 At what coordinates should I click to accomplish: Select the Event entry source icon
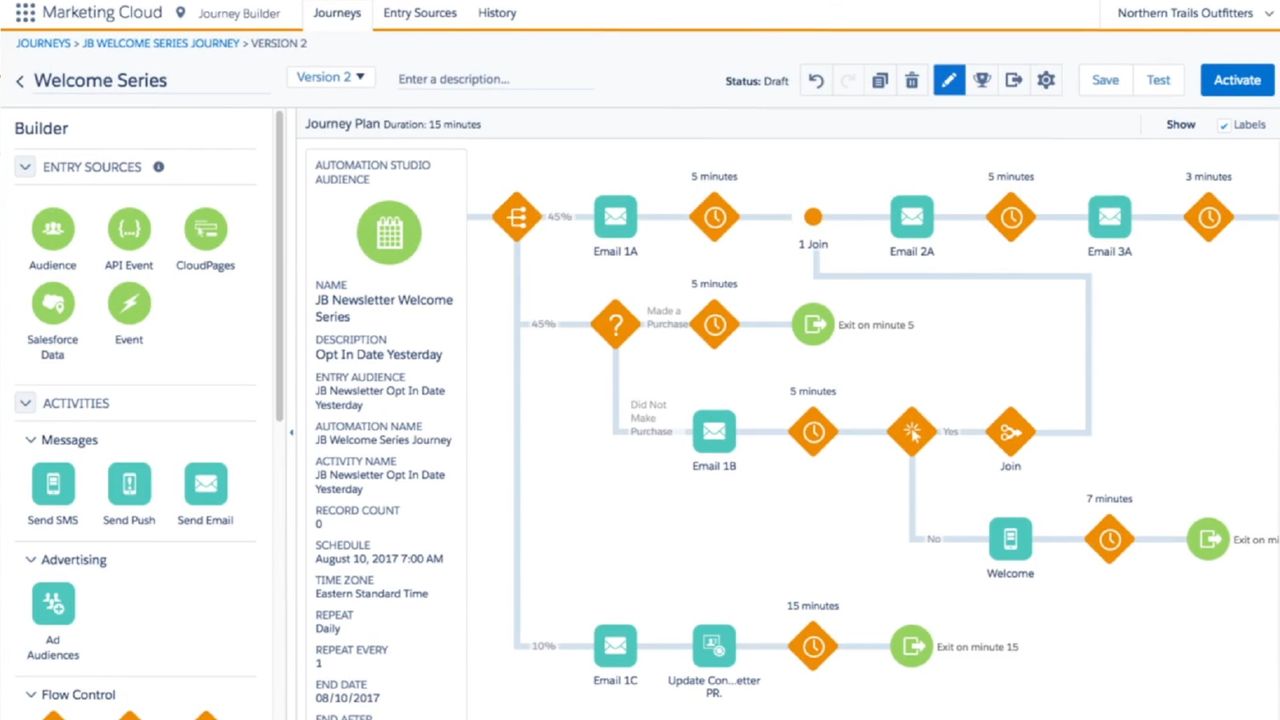tap(129, 303)
